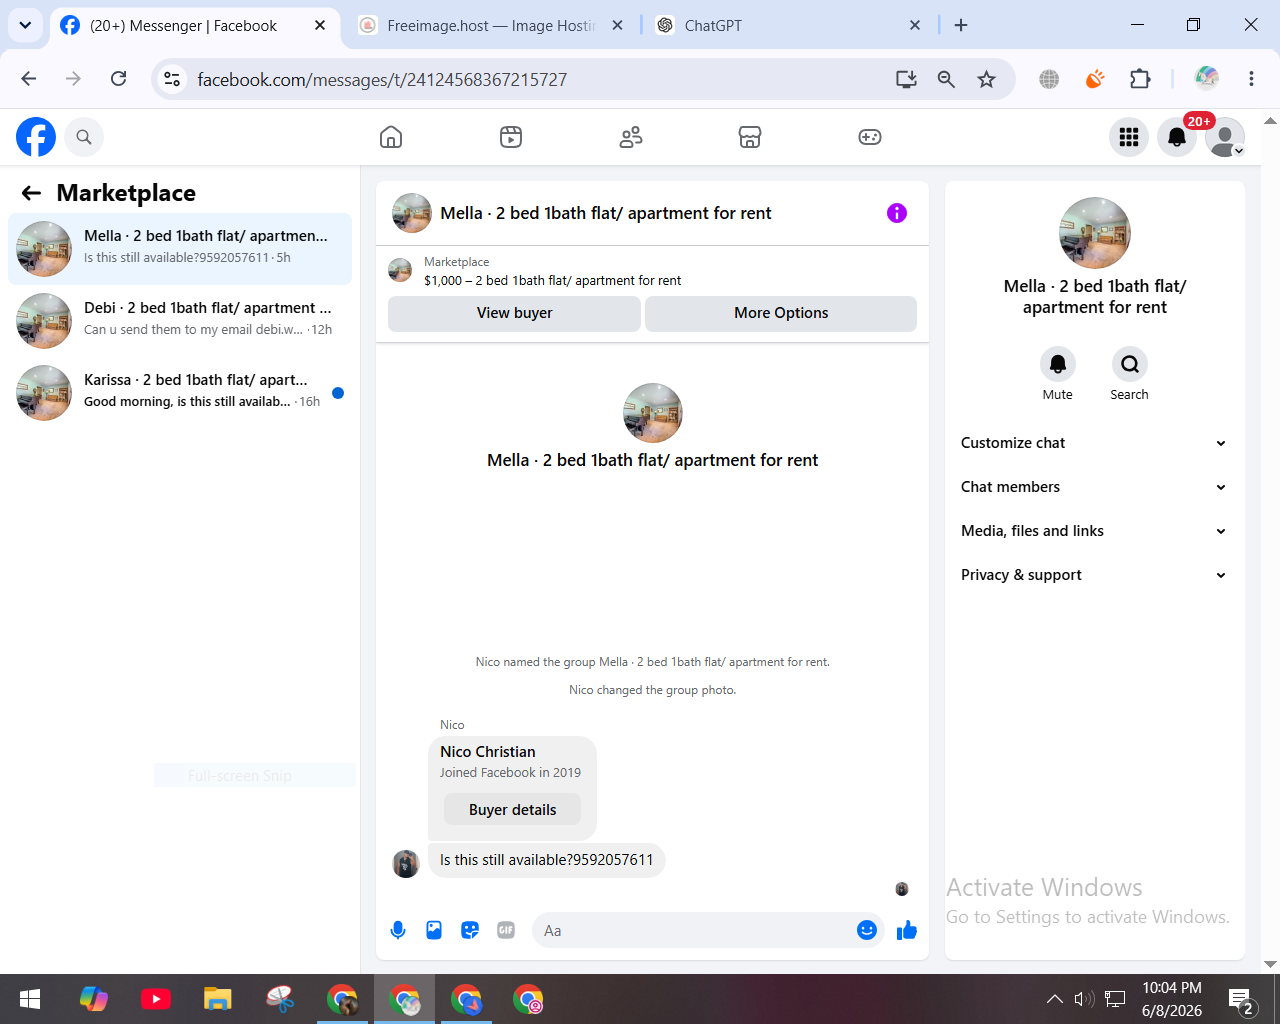Reload the Facebook page
Viewport: 1280px width, 1024px height.
[118, 79]
